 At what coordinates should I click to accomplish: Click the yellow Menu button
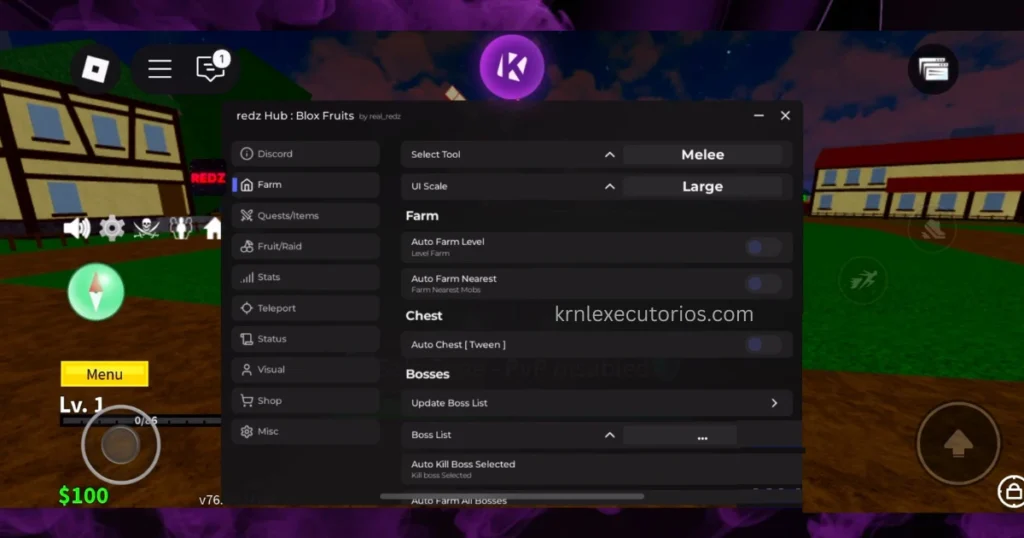104,374
